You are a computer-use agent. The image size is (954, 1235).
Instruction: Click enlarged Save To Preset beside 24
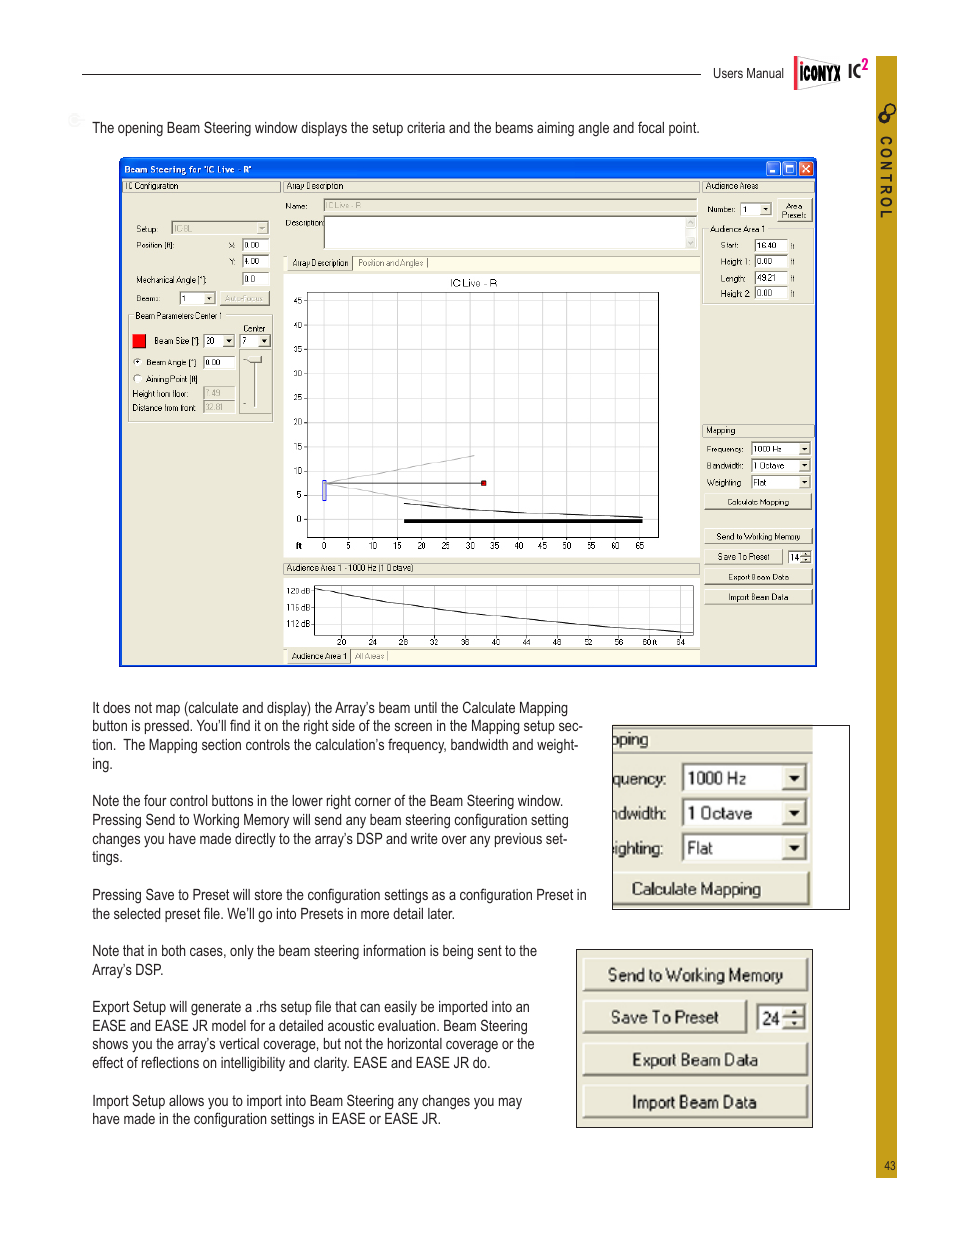[665, 1017]
